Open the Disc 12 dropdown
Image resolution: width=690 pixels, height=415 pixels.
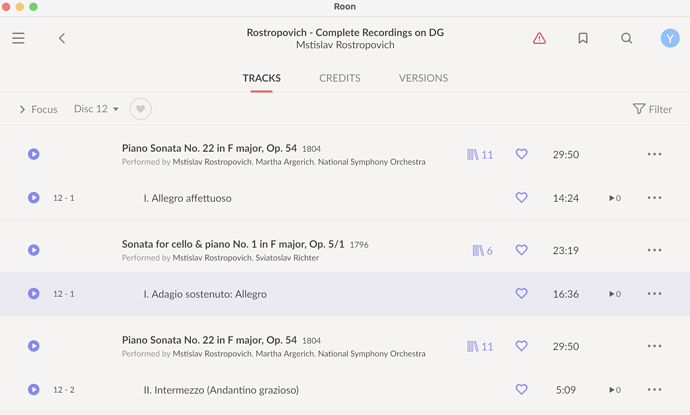point(96,109)
